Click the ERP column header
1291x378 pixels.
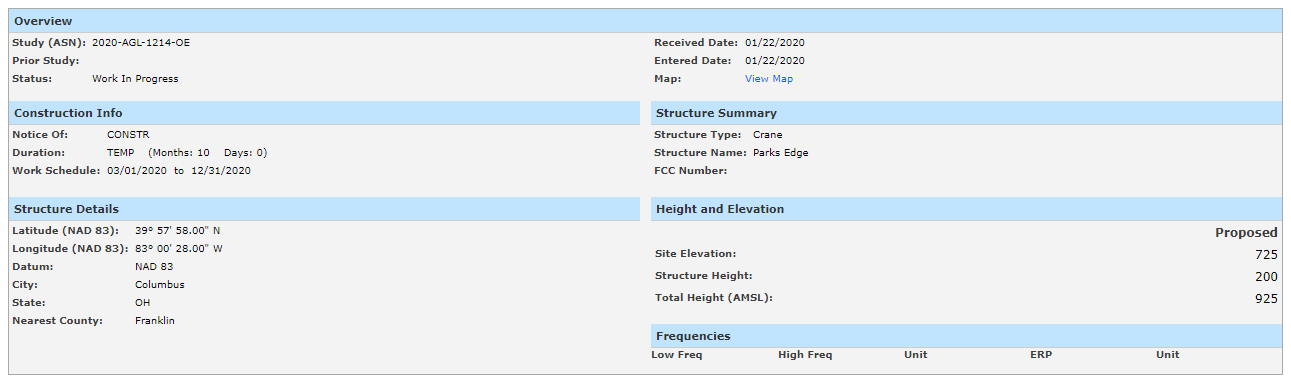(1041, 355)
